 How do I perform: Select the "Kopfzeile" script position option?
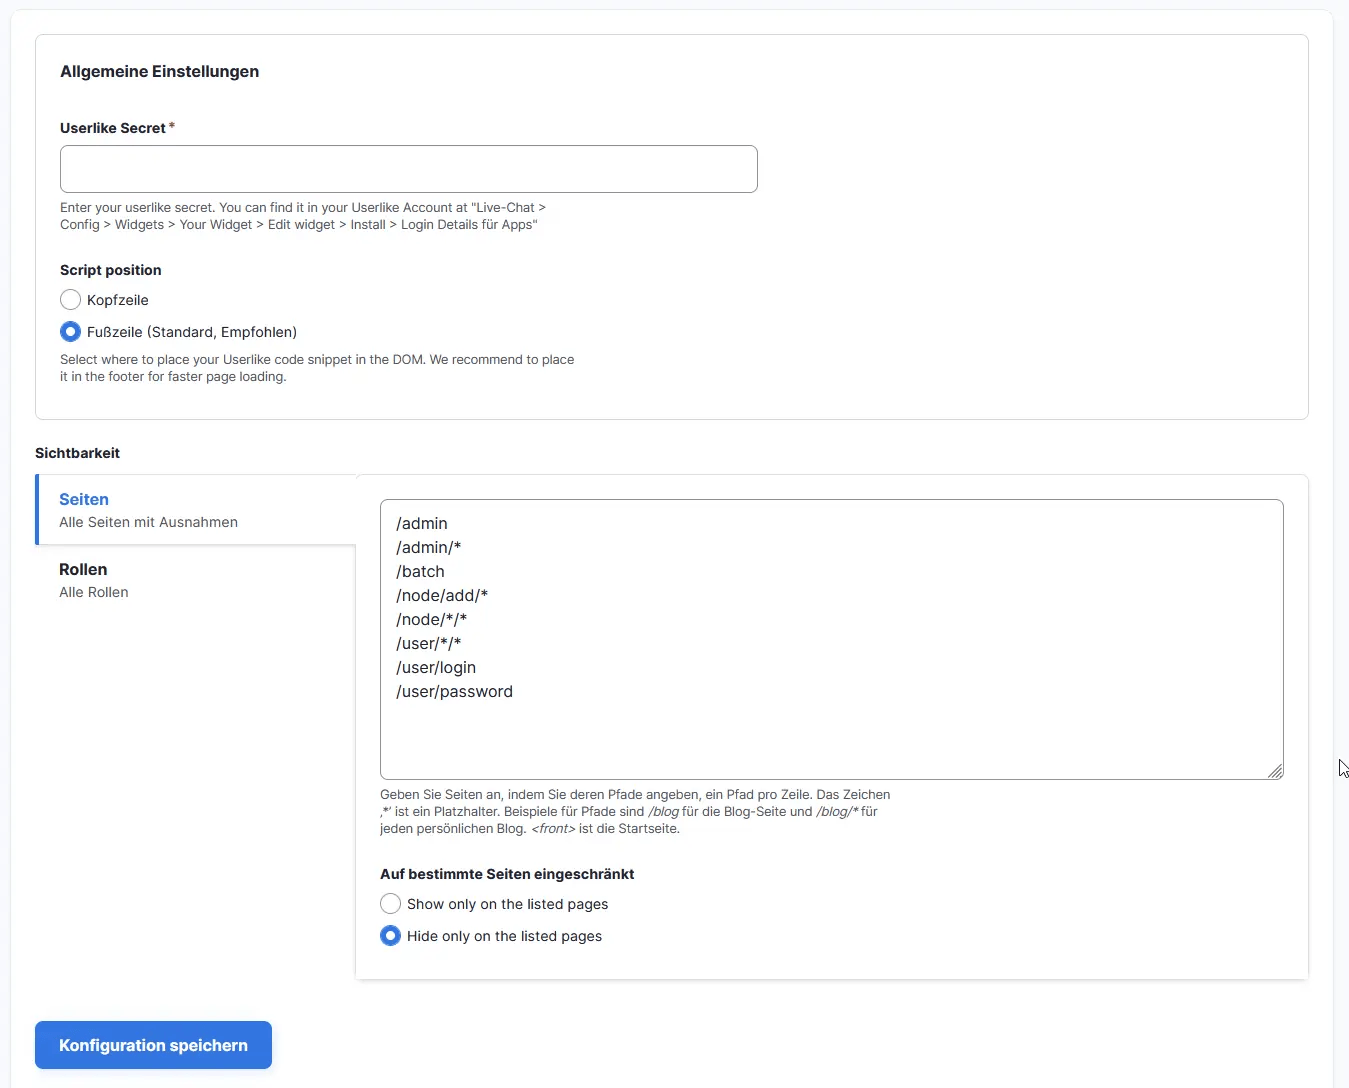[x=70, y=299]
